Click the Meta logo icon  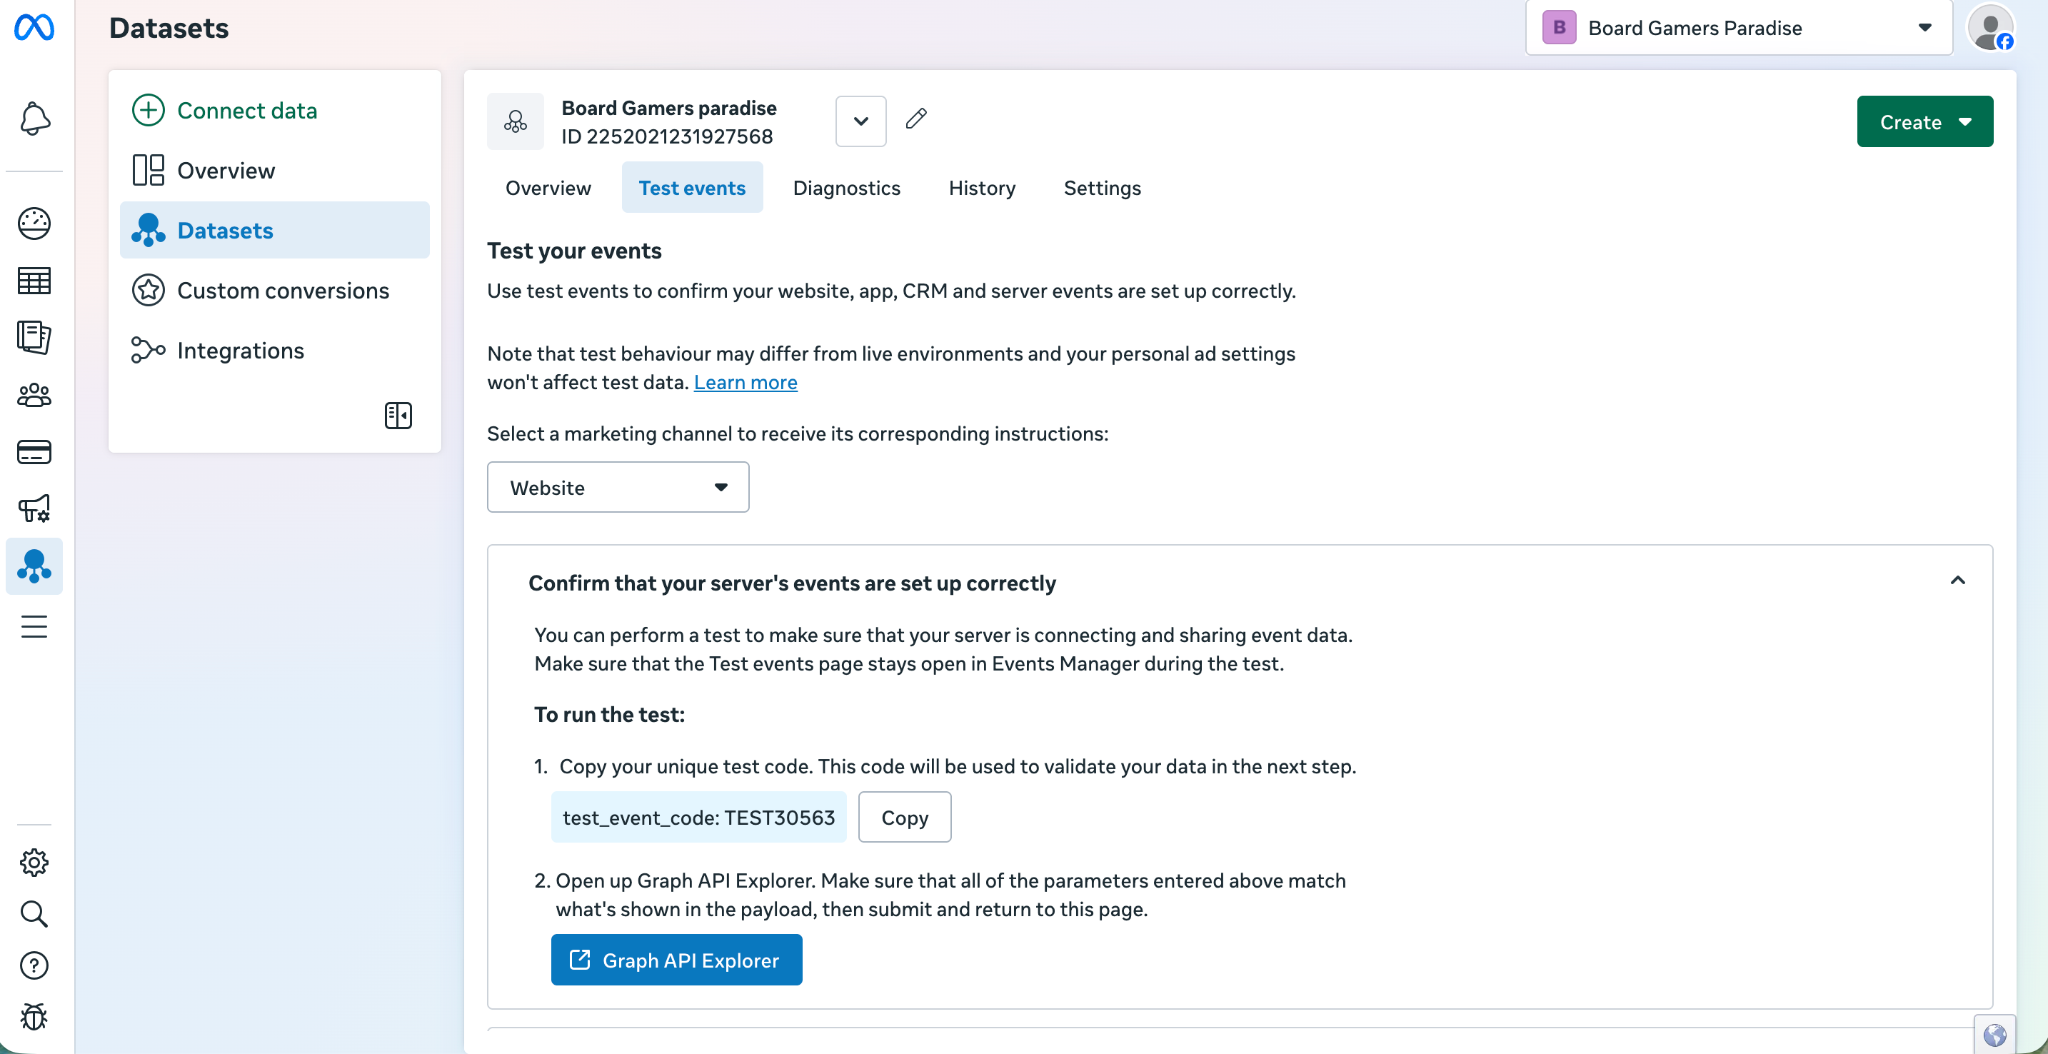point(34,28)
